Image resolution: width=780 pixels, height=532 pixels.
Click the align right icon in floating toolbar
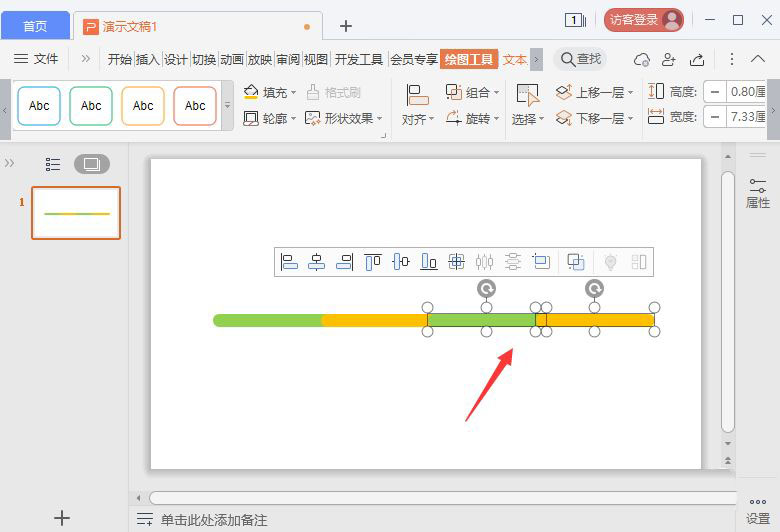point(345,262)
